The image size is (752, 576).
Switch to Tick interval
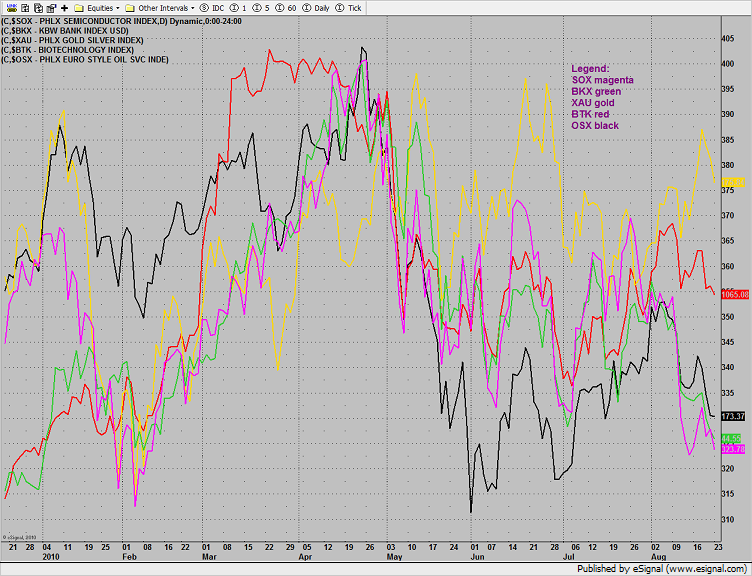[x=349, y=8]
